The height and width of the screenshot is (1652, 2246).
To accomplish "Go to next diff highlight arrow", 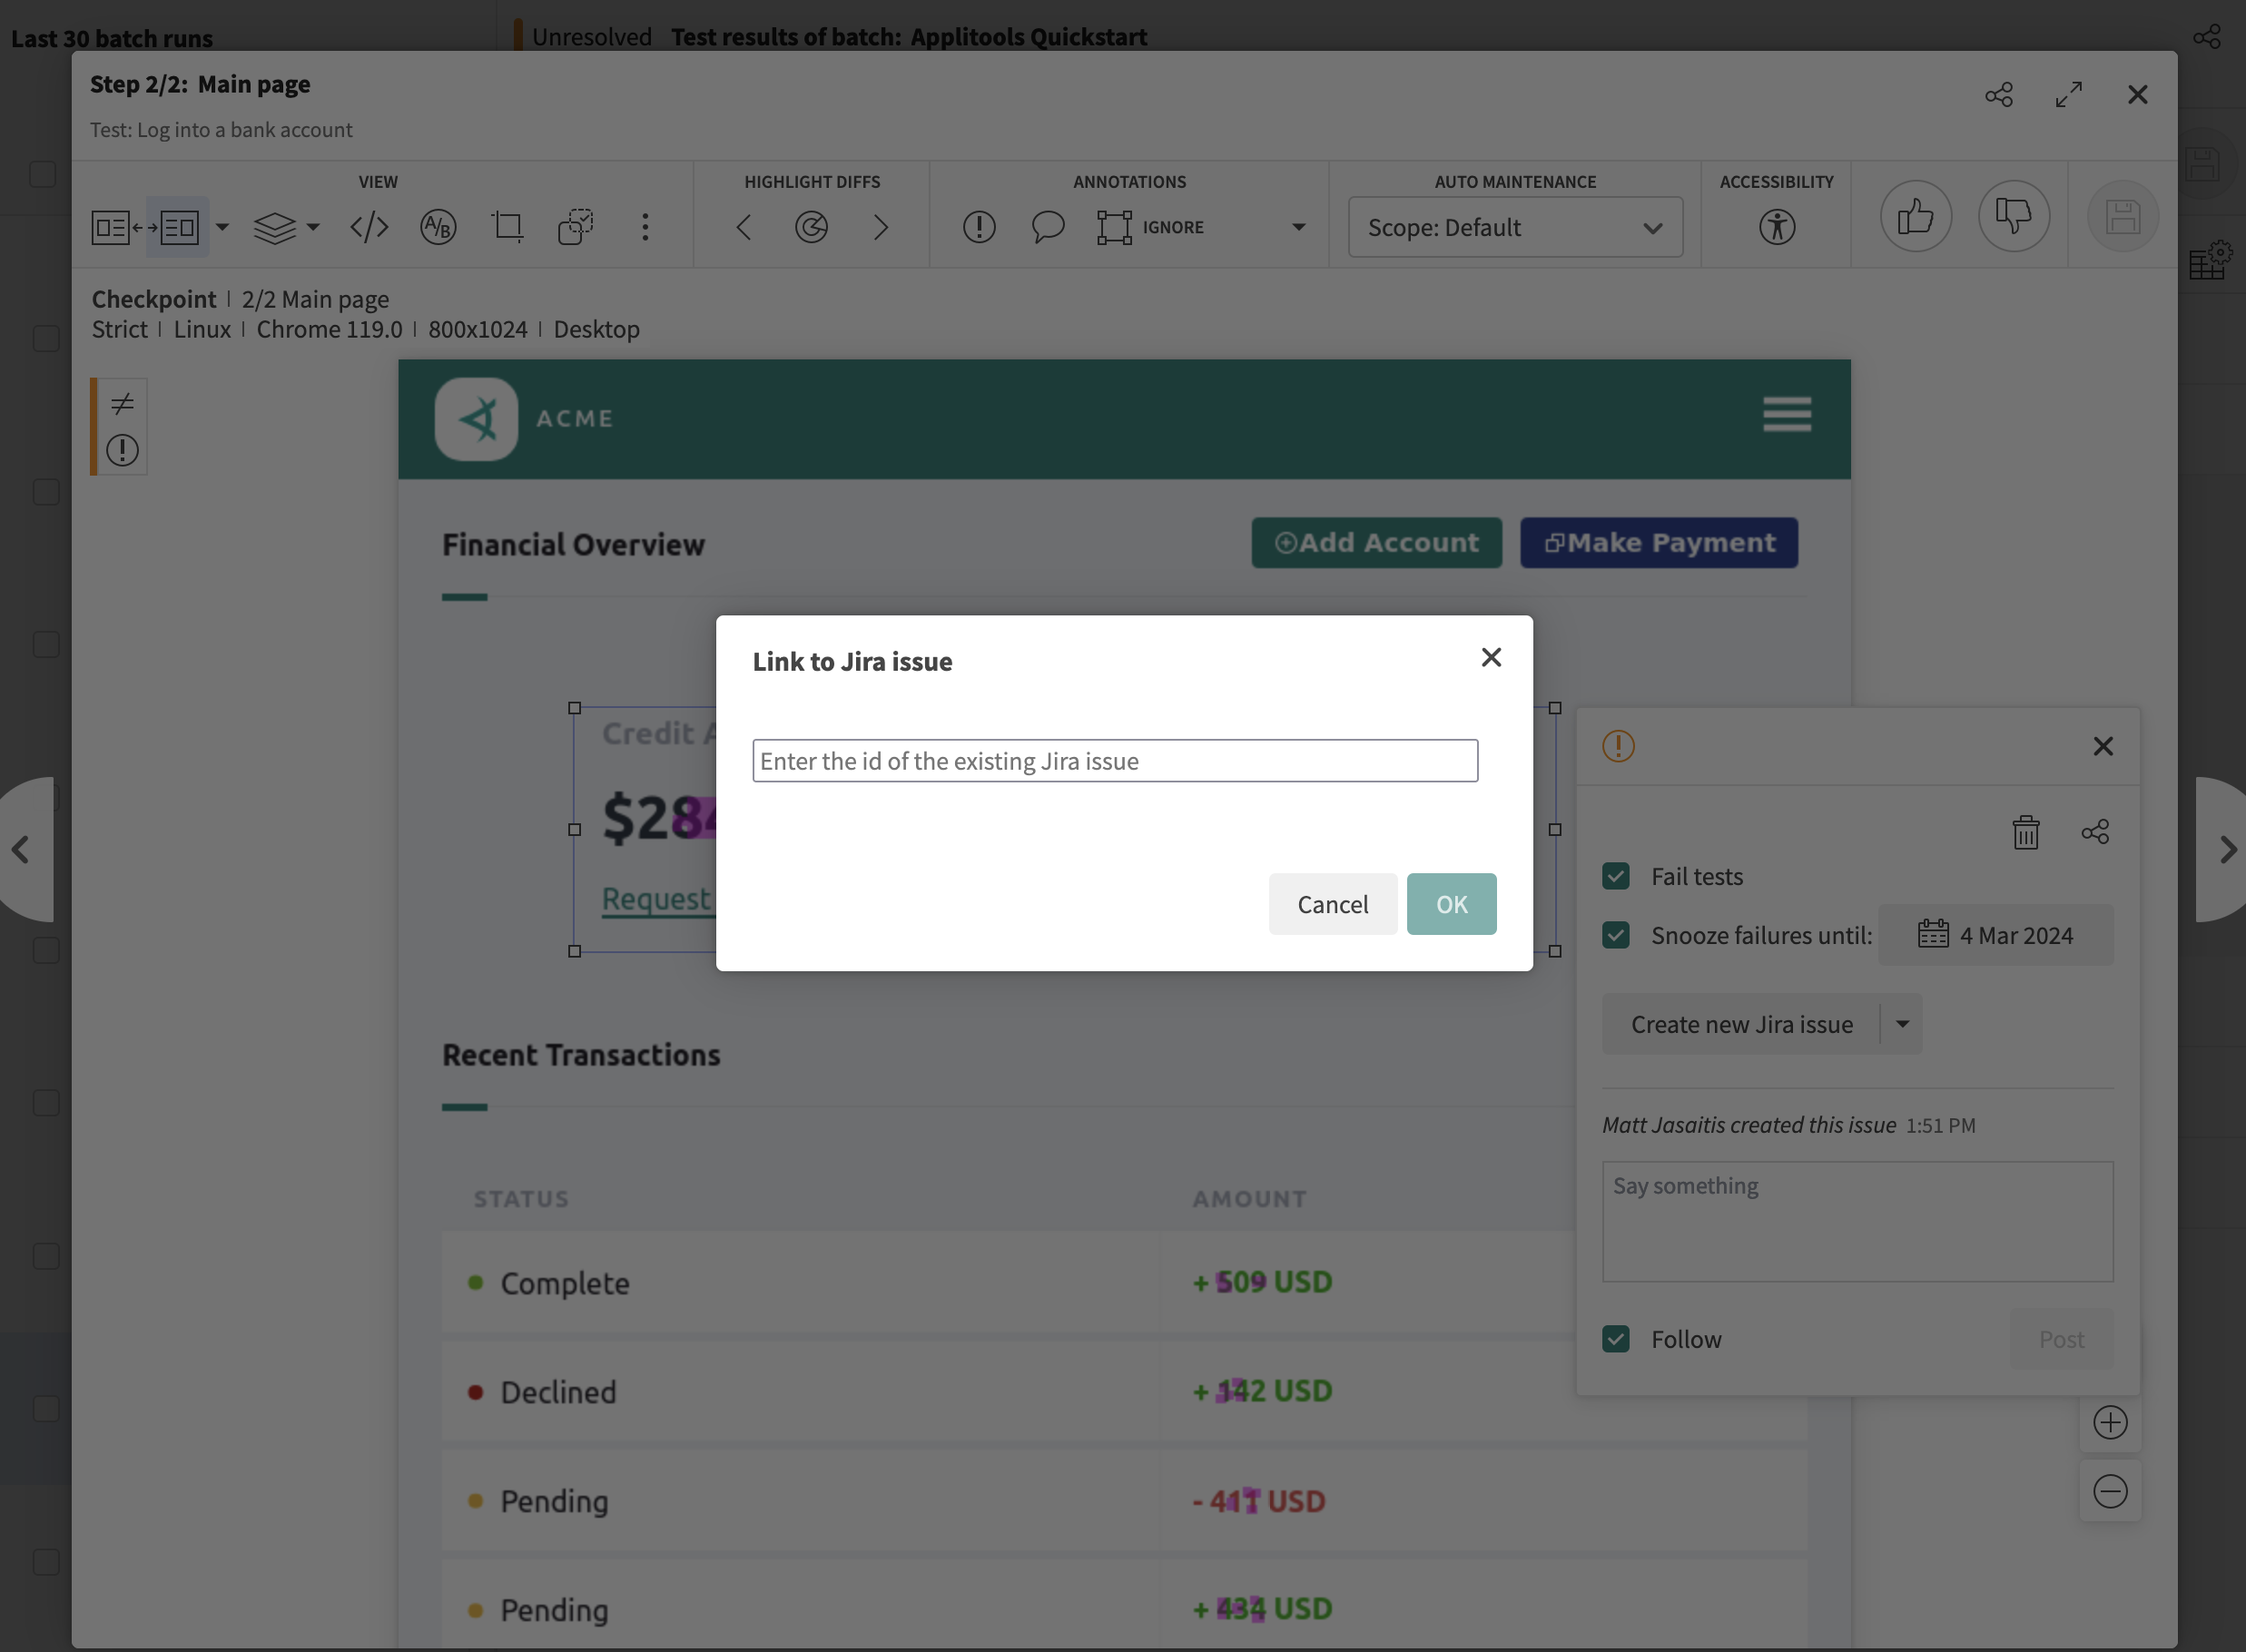I will (880, 227).
